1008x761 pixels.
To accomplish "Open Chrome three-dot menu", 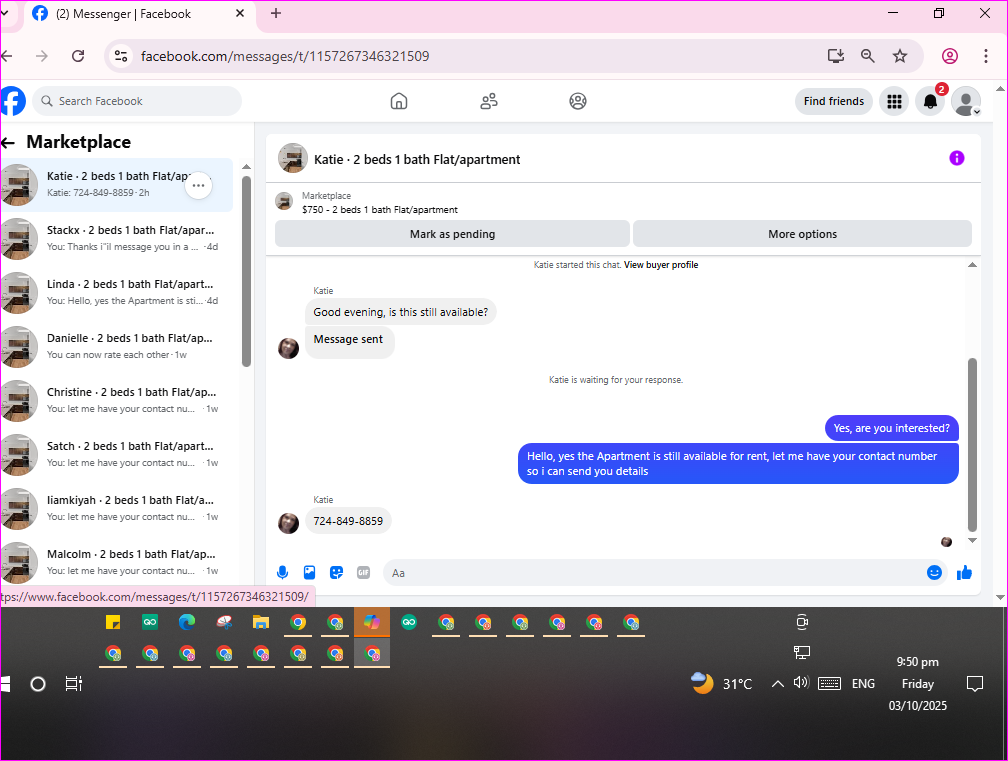I will click(x=986, y=56).
